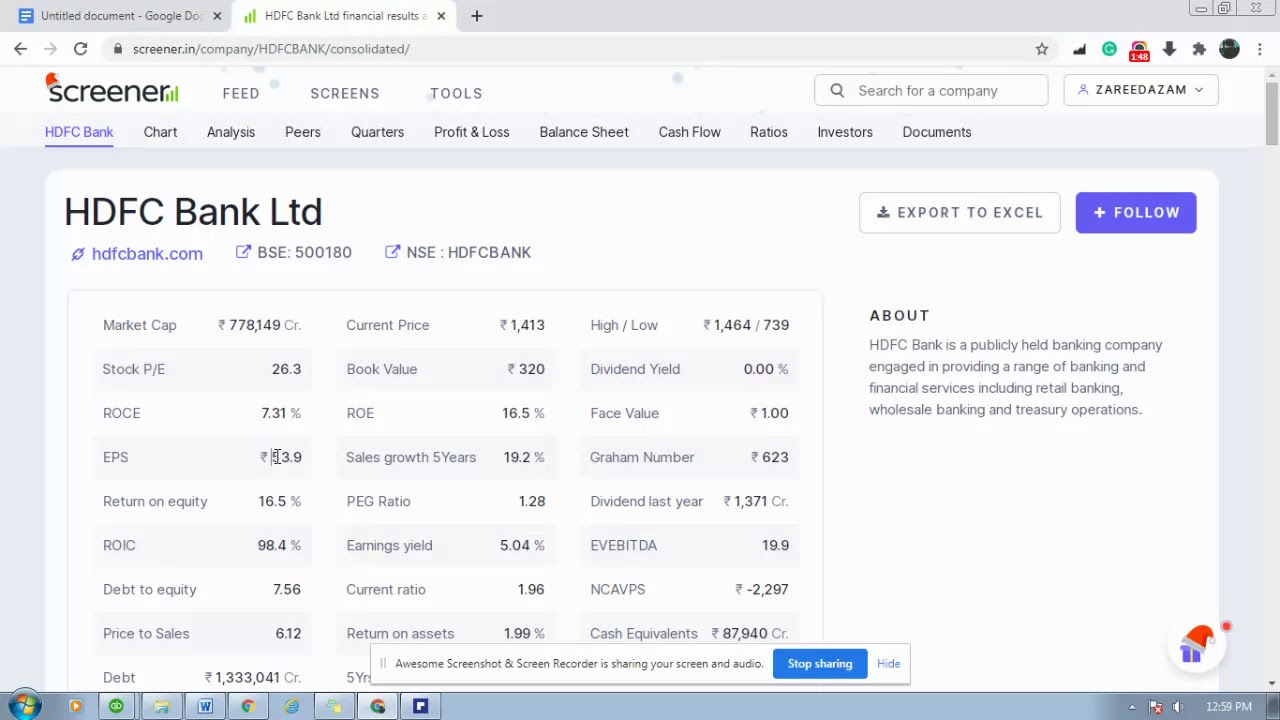The height and width of the screenshot is (720, 1280).
Task: Hide the screen sharing notification
Action: point(888,664)
